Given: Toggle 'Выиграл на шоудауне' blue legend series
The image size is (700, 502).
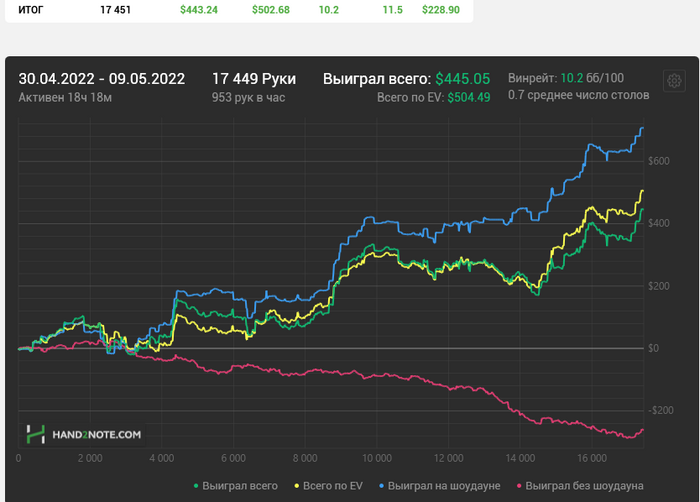Looking at the screenshot, I should (x=440, y=486).
